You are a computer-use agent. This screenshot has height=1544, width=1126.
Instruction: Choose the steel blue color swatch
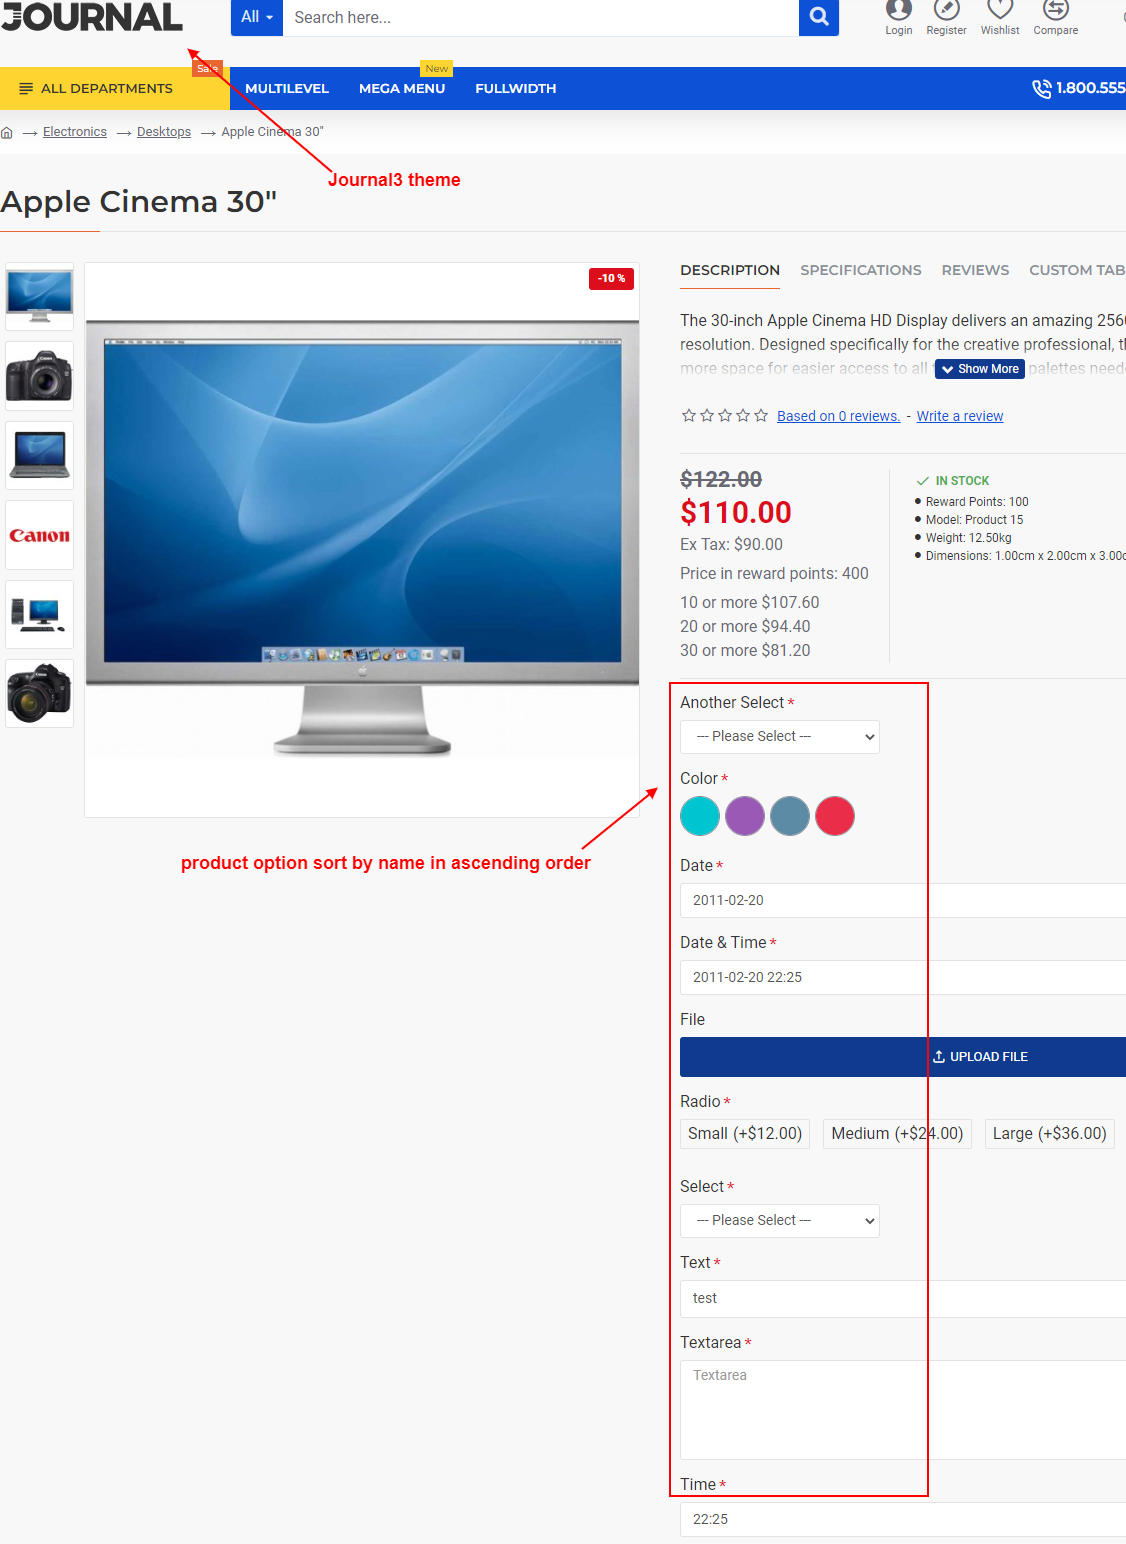790,816
